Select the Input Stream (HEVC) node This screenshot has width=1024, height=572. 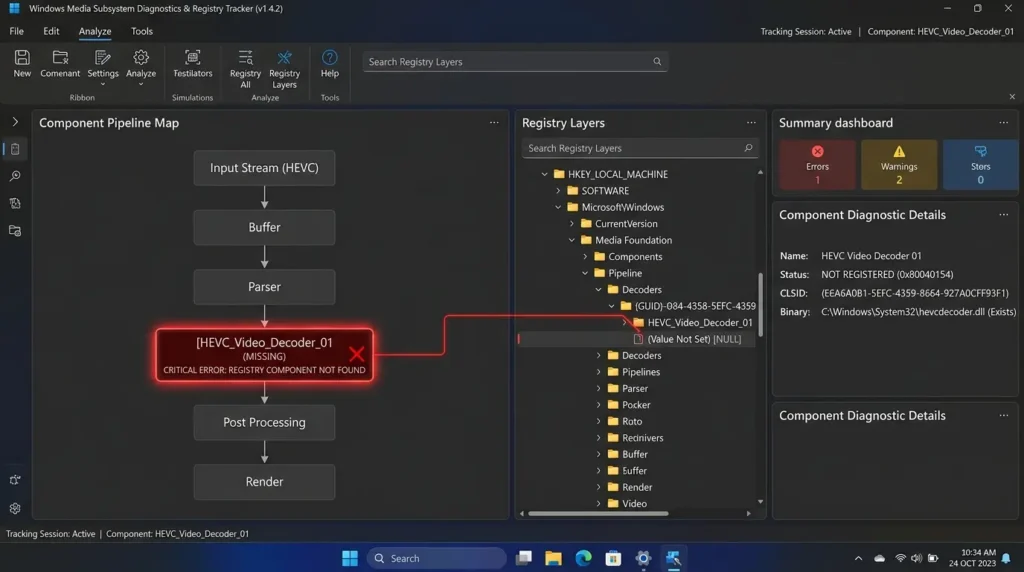(x=264, y=168)
